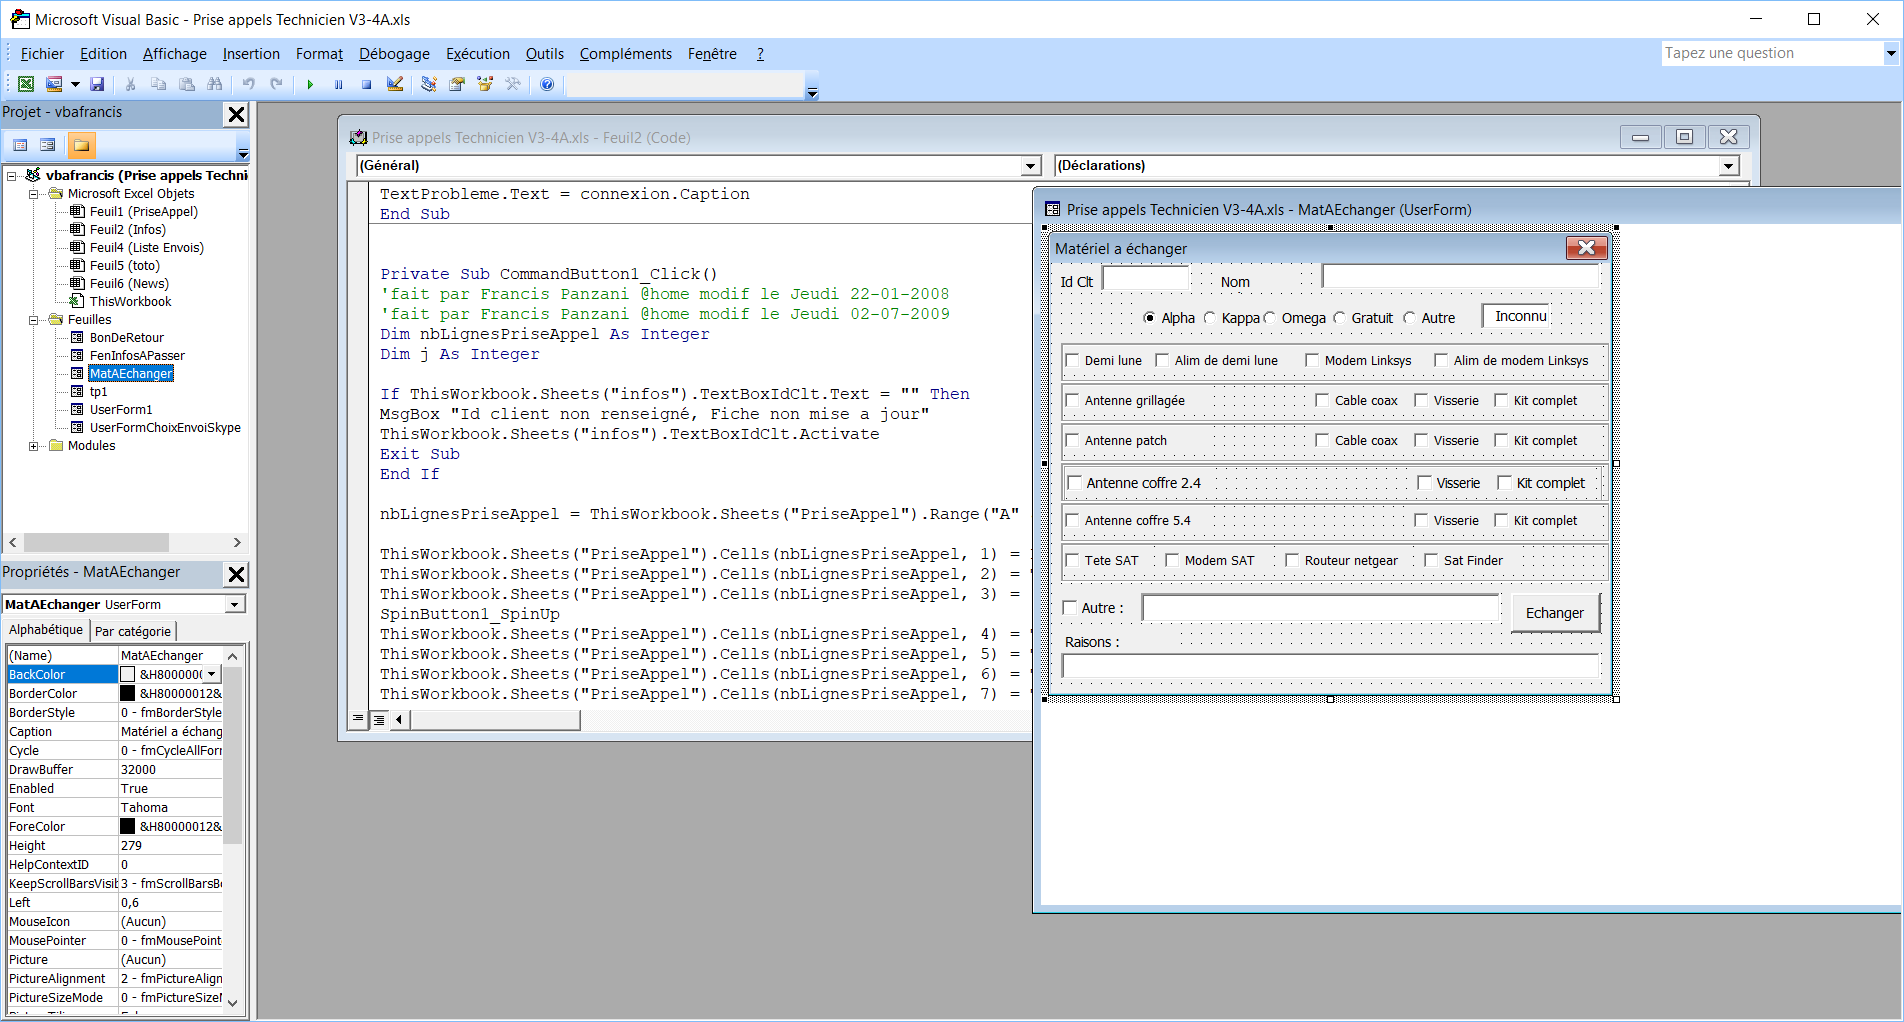
Task: Check the Sat Finder checkbox
Action: point(1431,560)
